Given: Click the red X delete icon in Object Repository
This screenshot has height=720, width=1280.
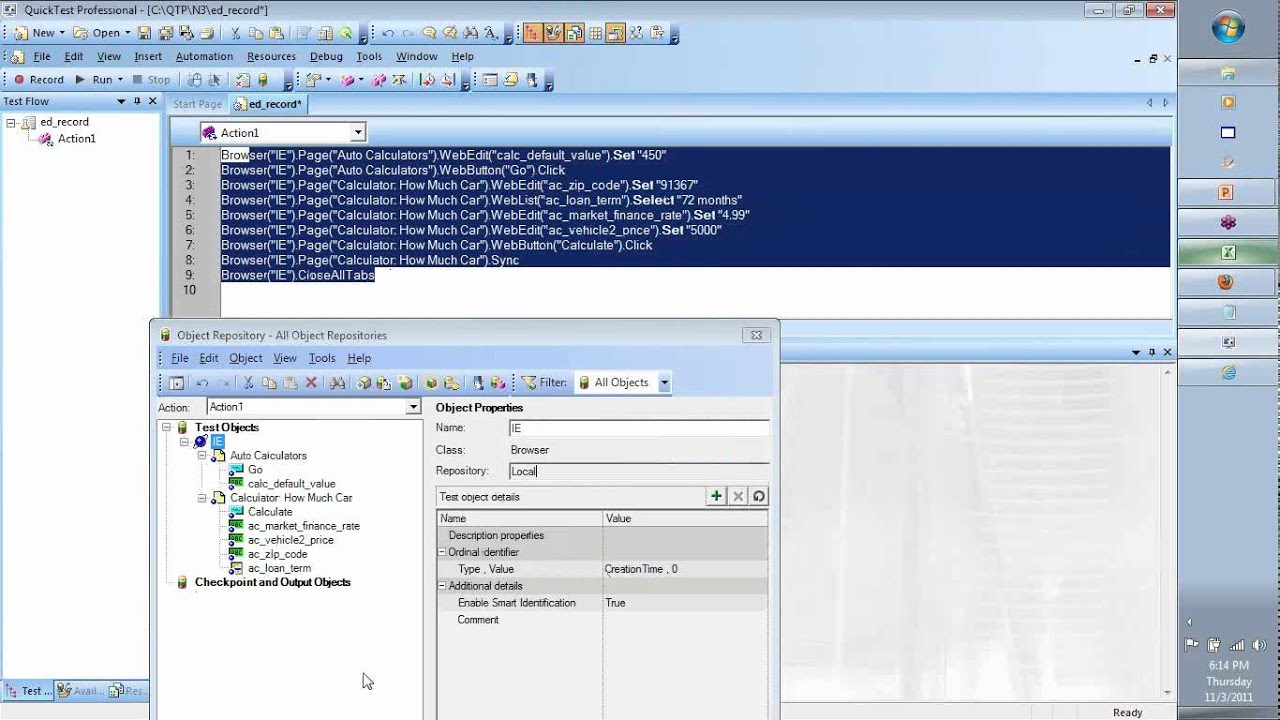Looking at the screenshot, I should [x=311, y=383].
